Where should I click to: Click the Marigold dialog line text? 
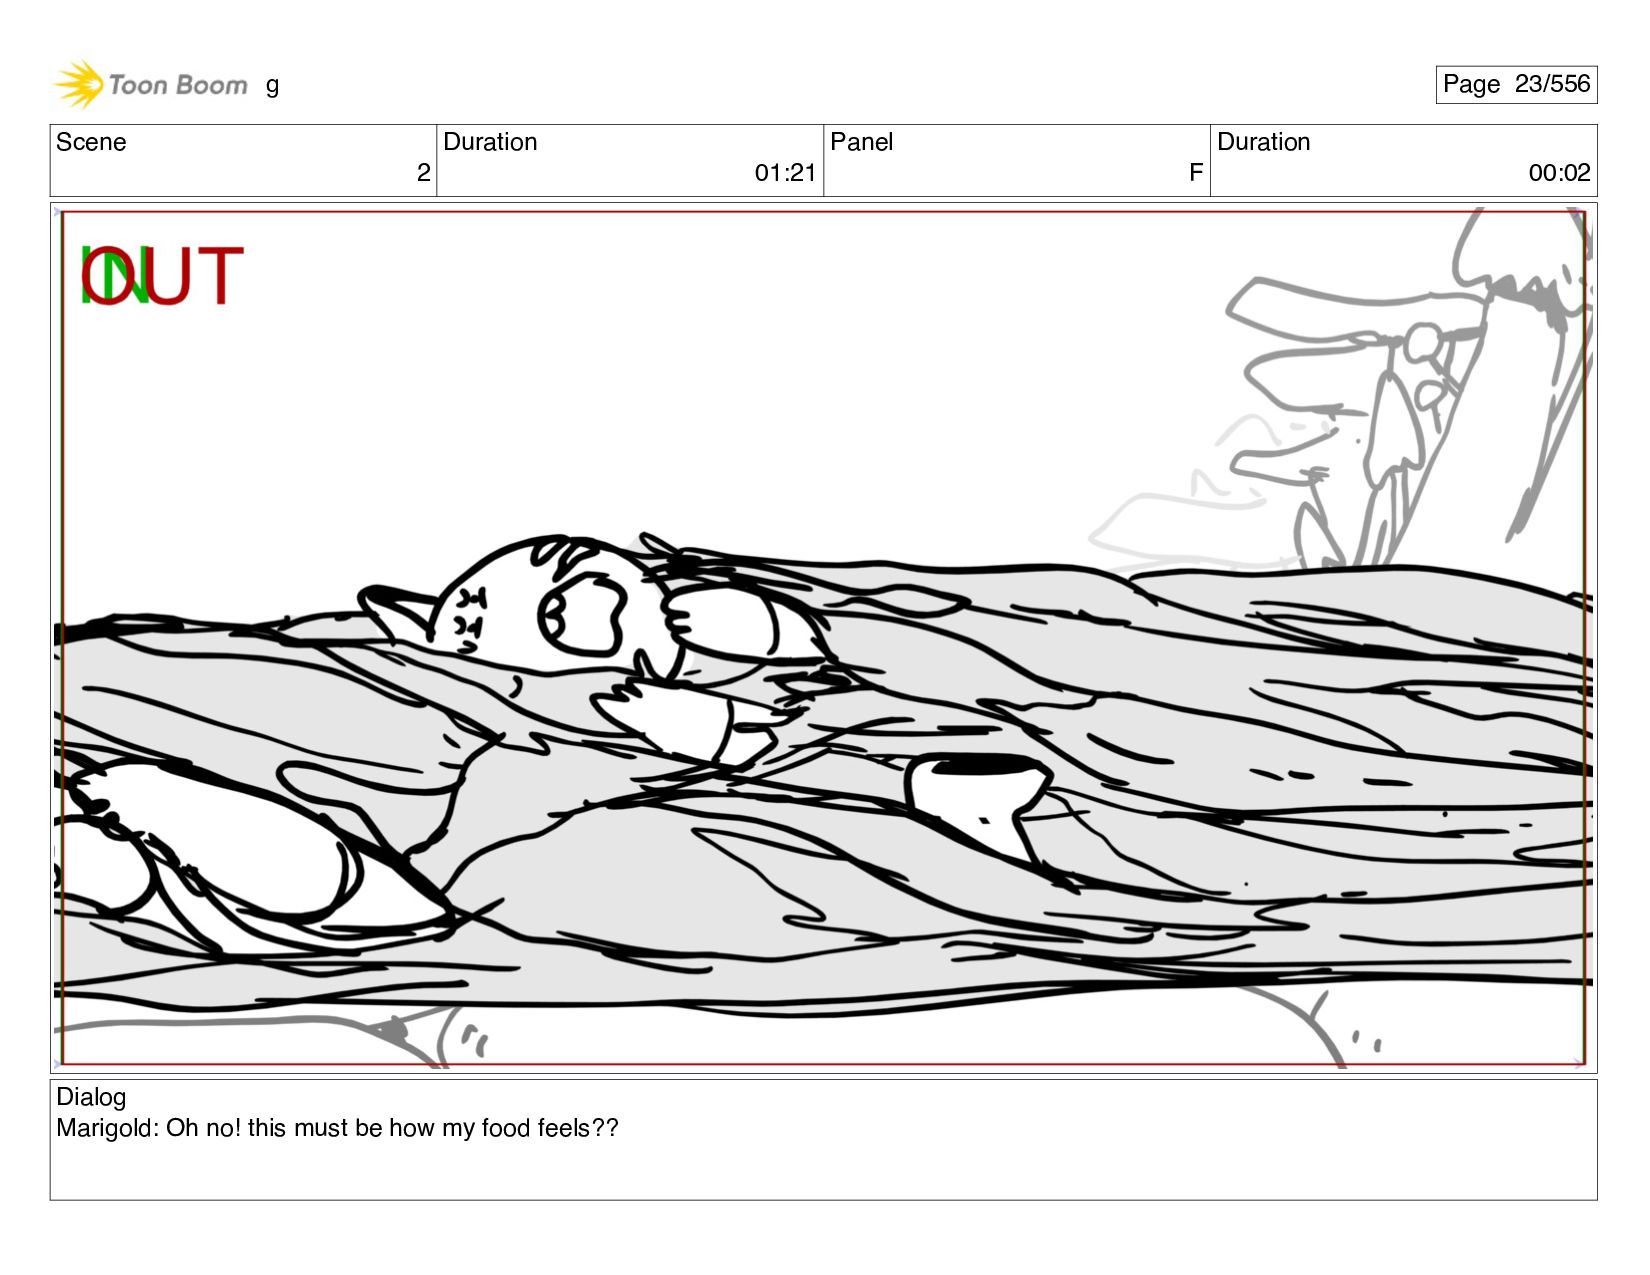(337, 1128)
